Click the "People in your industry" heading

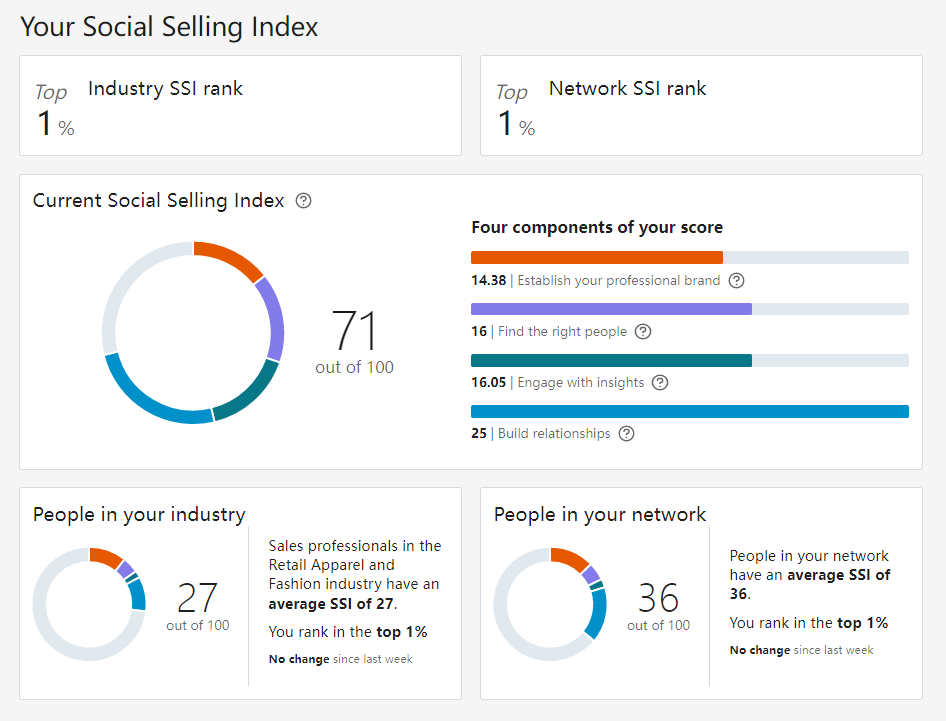click(139, 515)
